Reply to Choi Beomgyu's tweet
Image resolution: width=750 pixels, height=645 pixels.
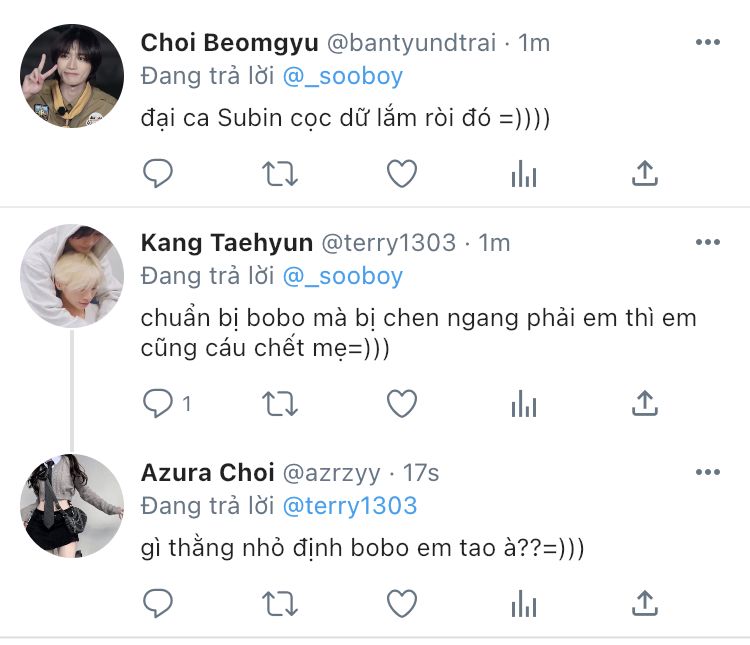(x=158, y=174)
